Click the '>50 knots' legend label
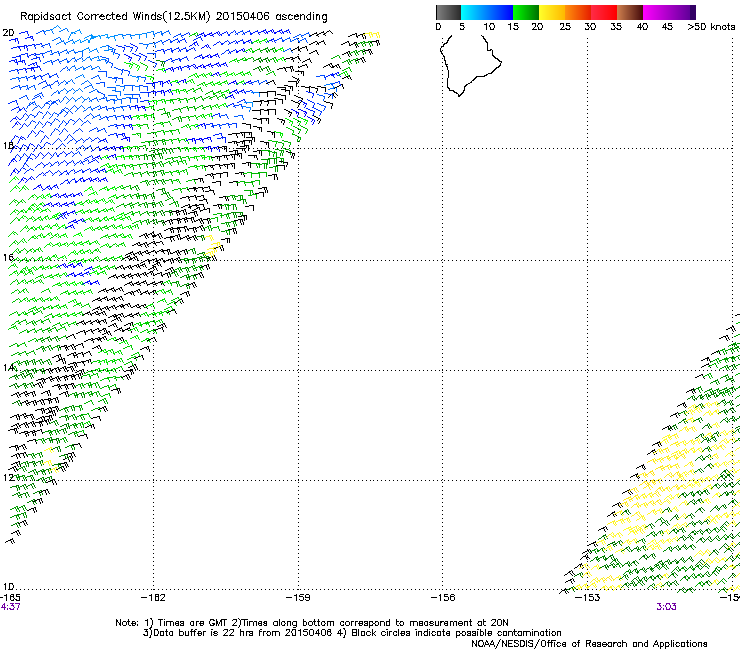The image size is (740, 650). coord(711,27)
